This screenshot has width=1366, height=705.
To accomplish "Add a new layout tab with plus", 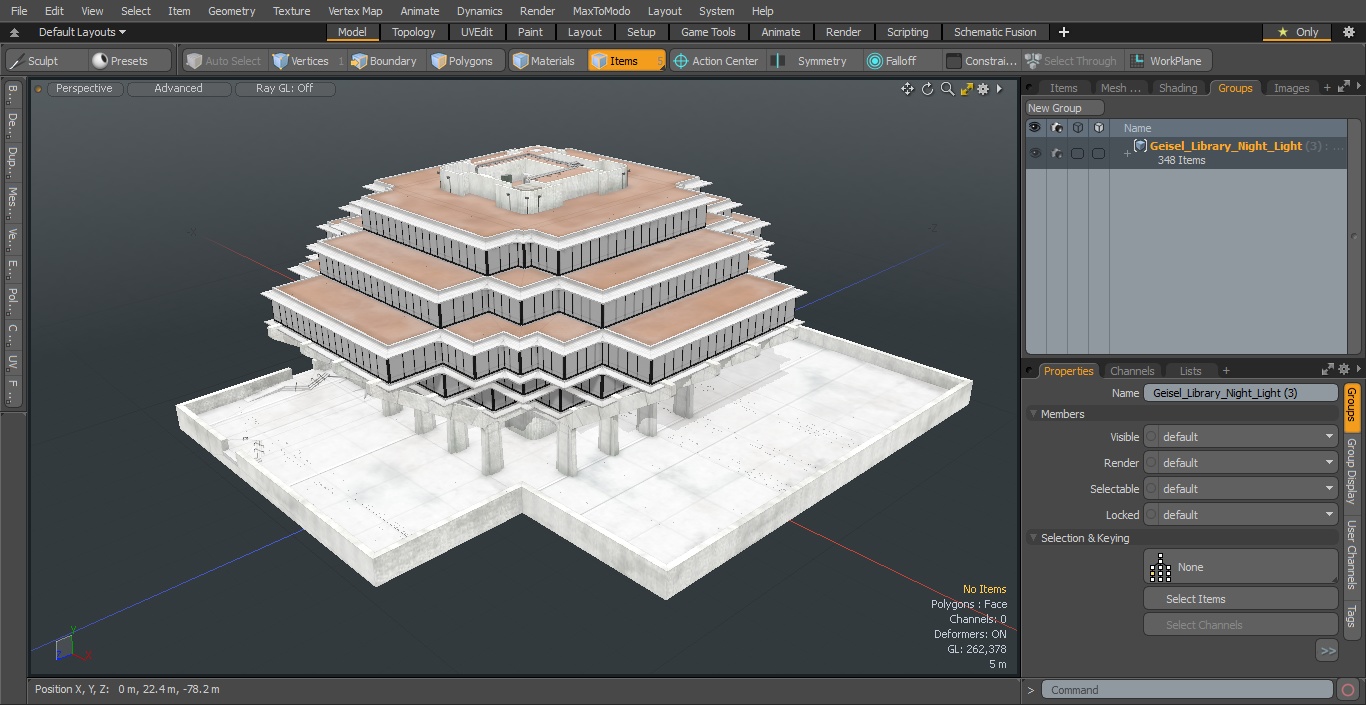I will [x=1063, y=32].
